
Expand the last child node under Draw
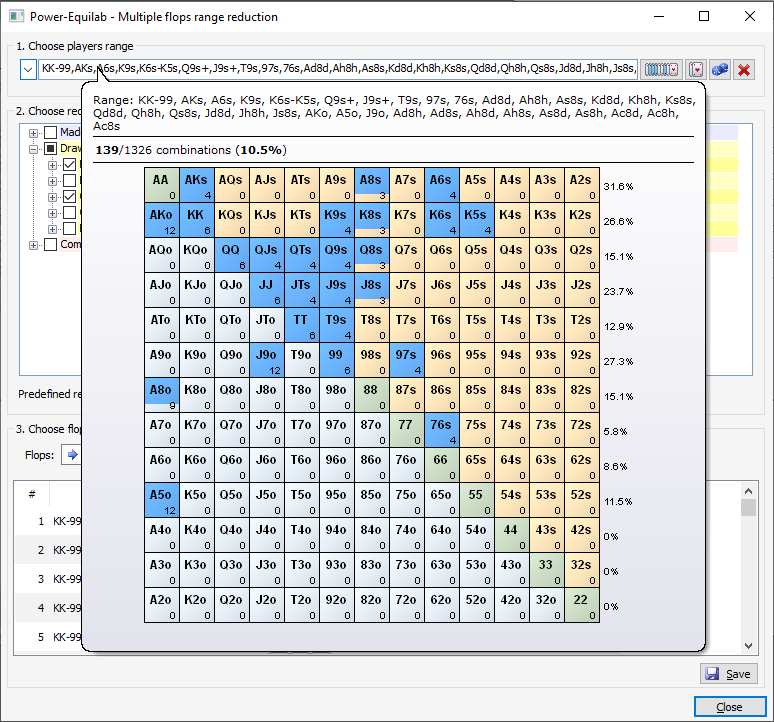click(52, 229)
